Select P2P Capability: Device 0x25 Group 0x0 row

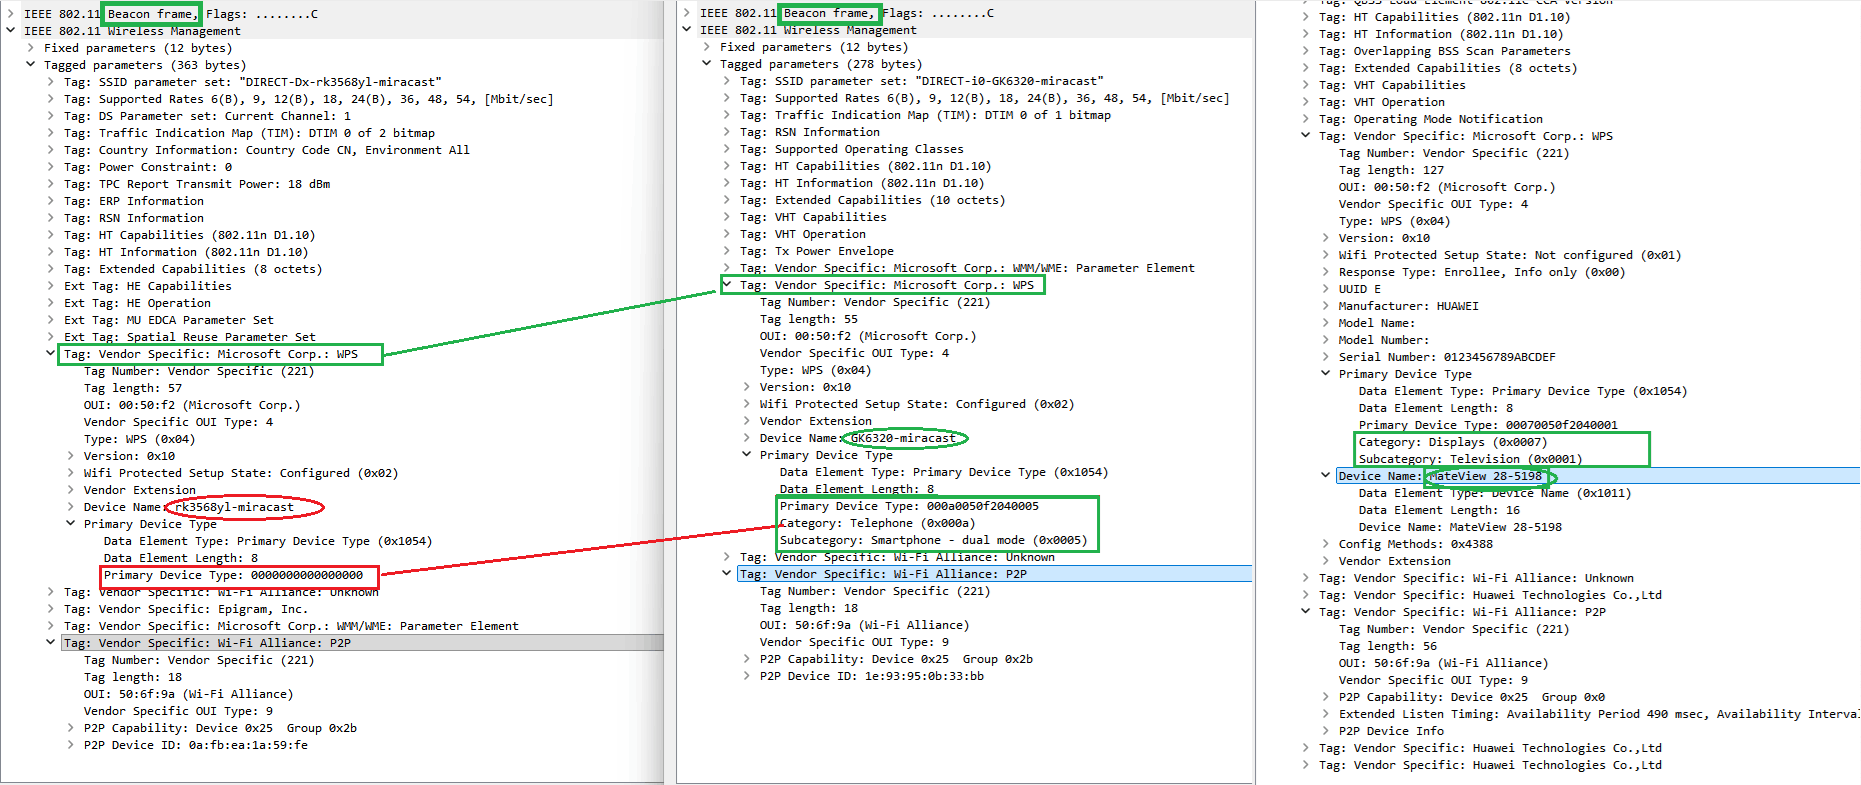(x=1472, y=697)
